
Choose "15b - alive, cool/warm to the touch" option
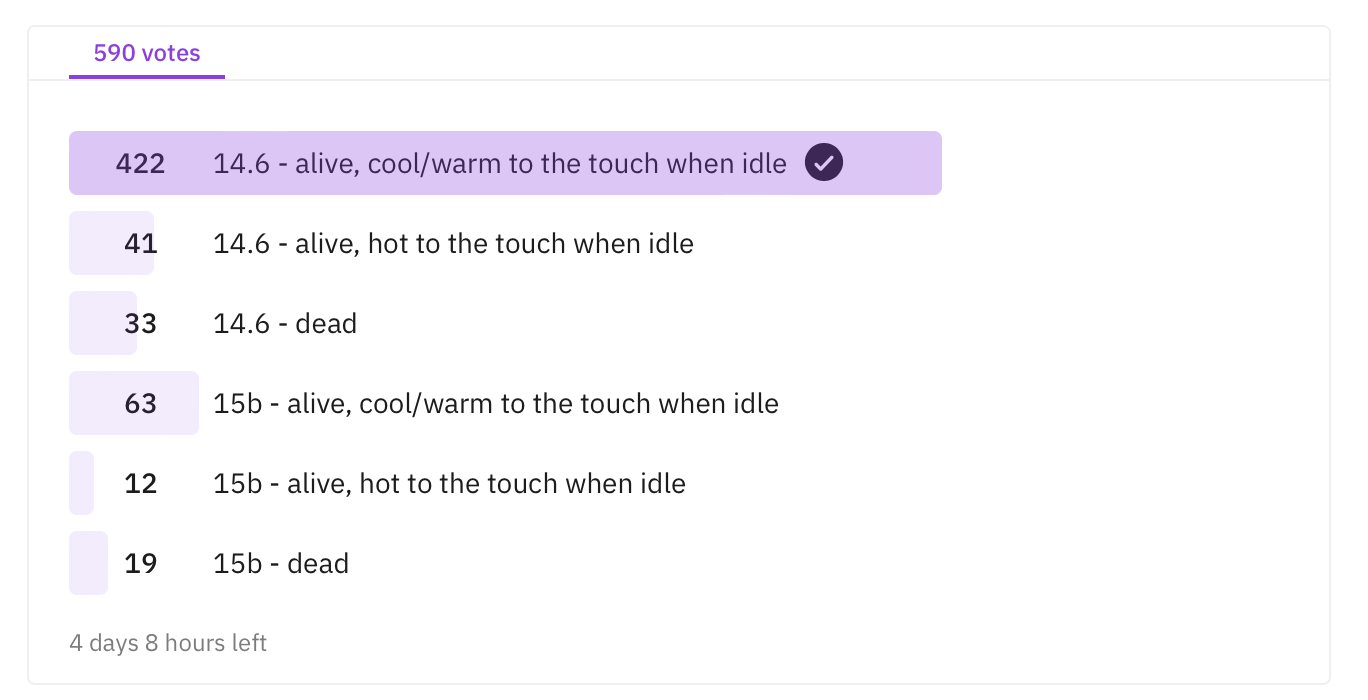(496, 403)
